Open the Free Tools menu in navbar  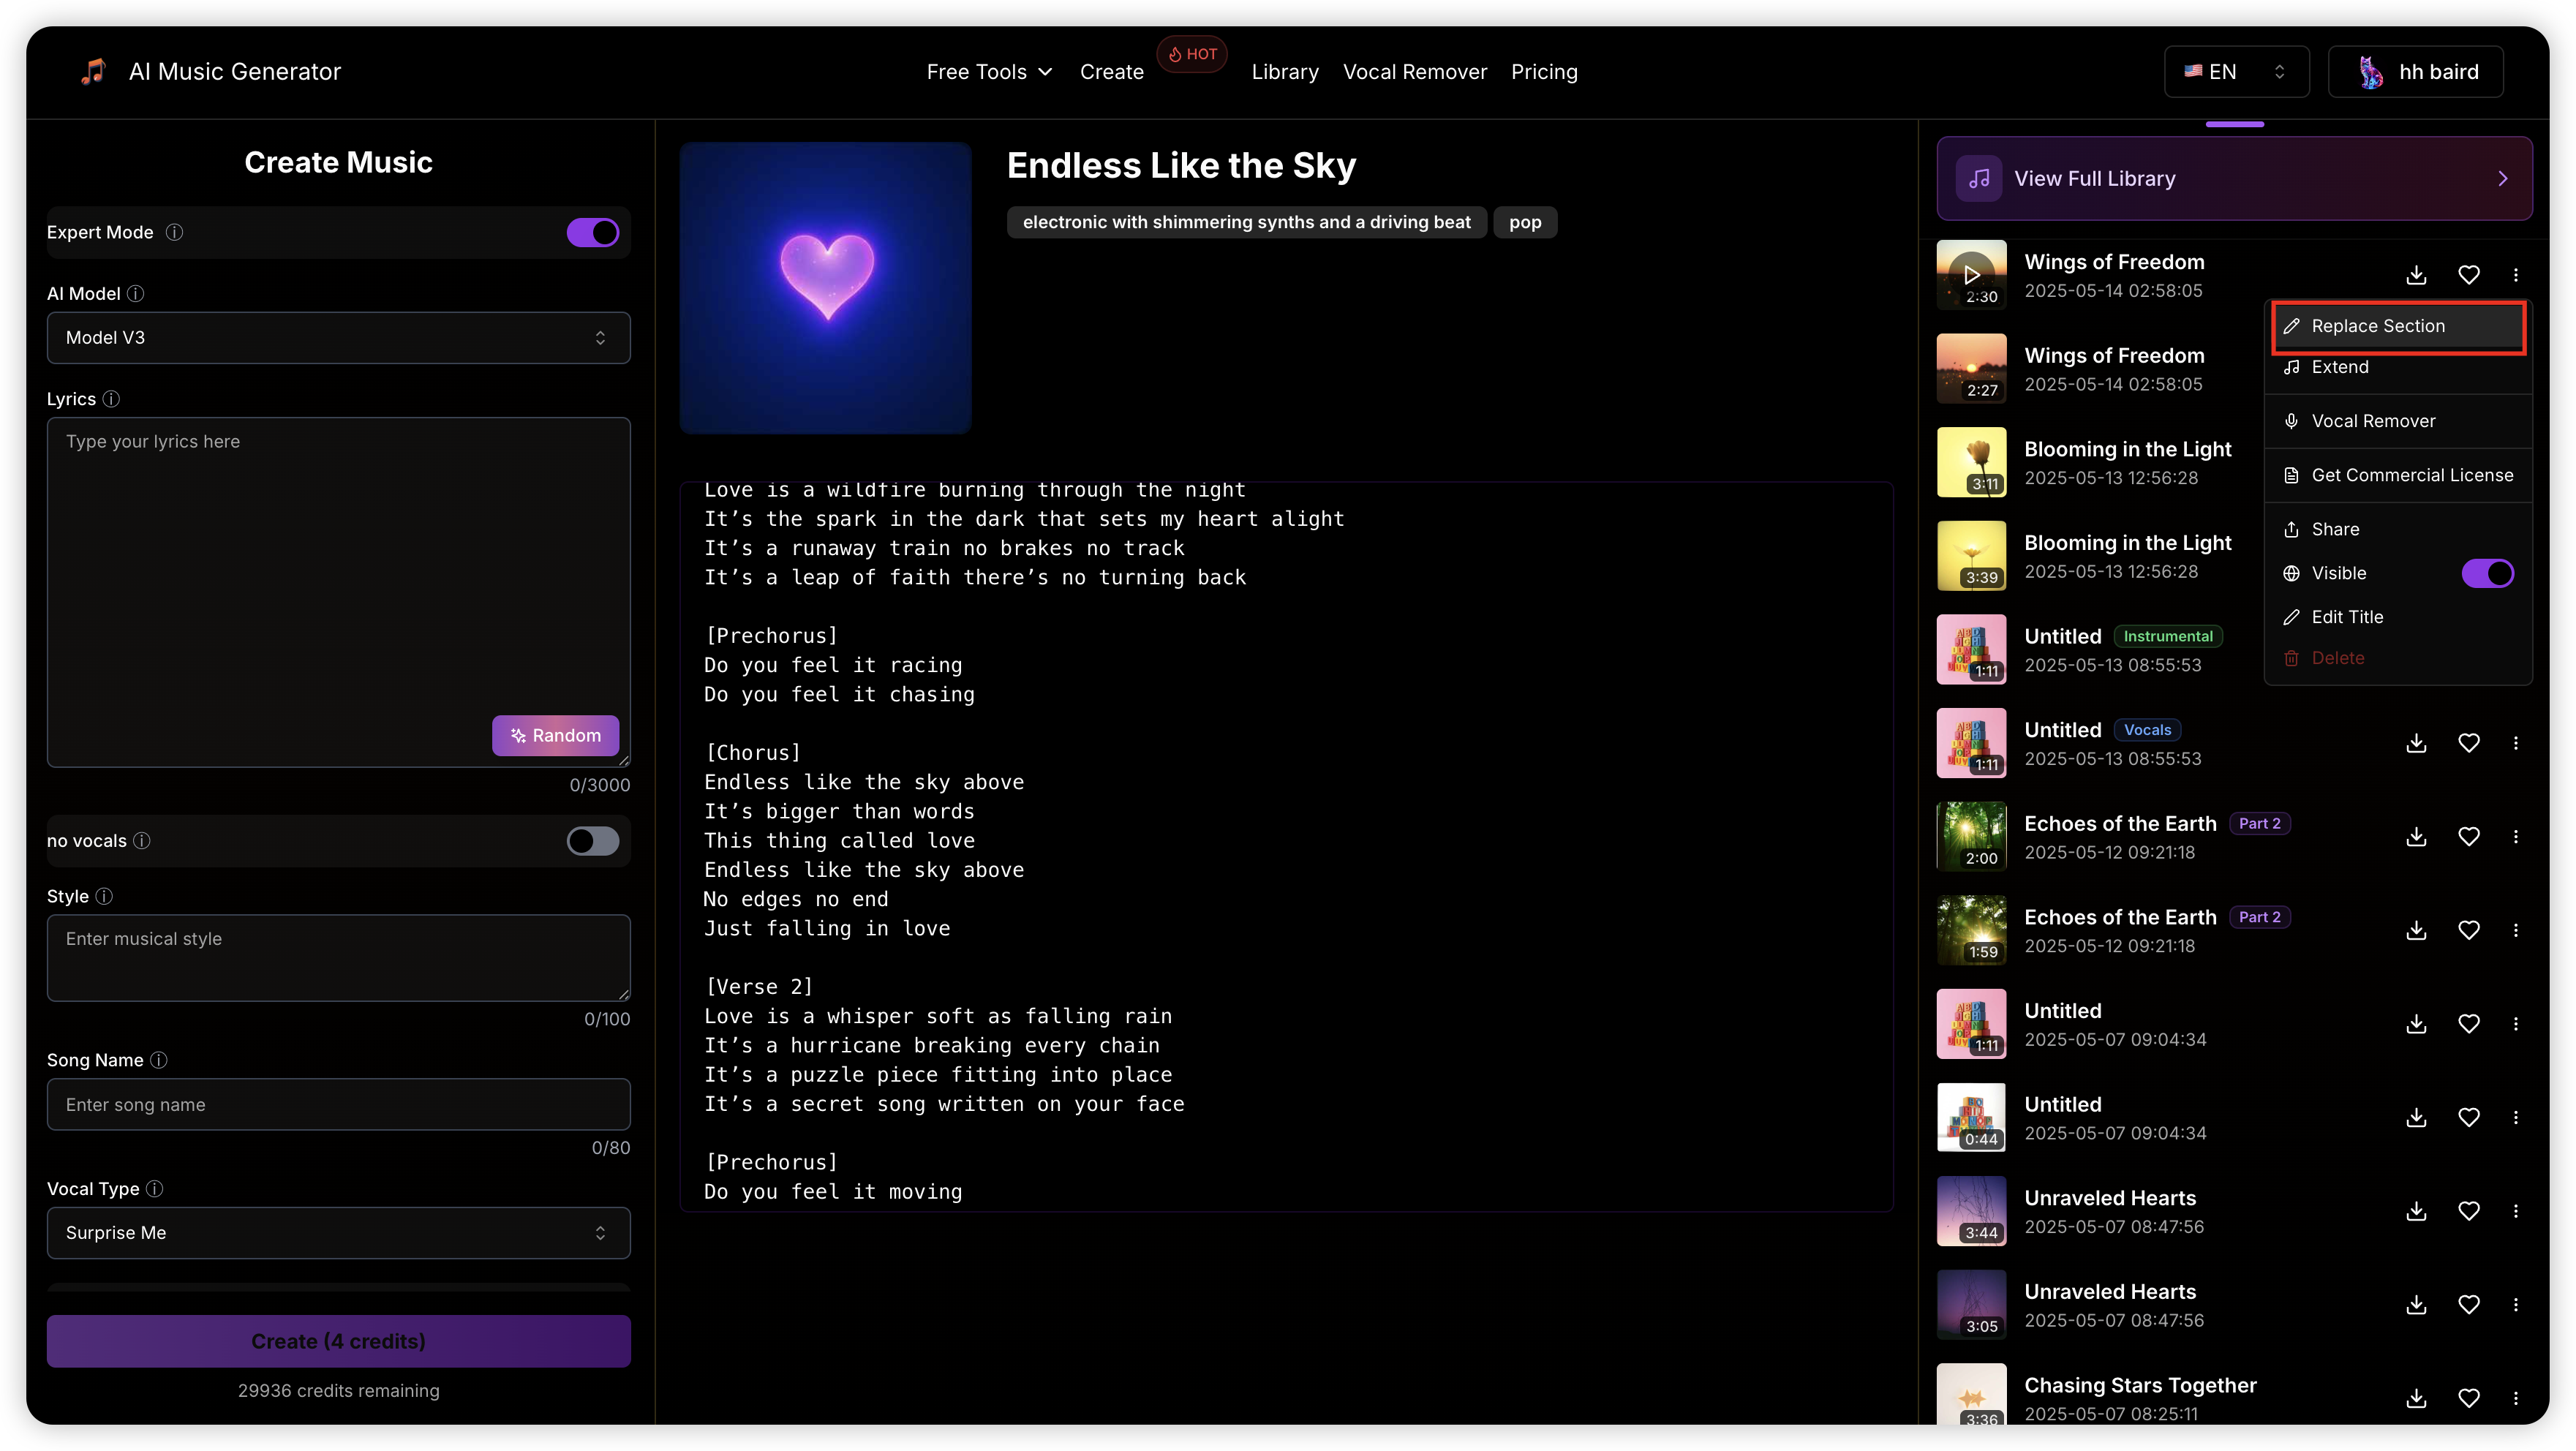(x=988, y=72)
